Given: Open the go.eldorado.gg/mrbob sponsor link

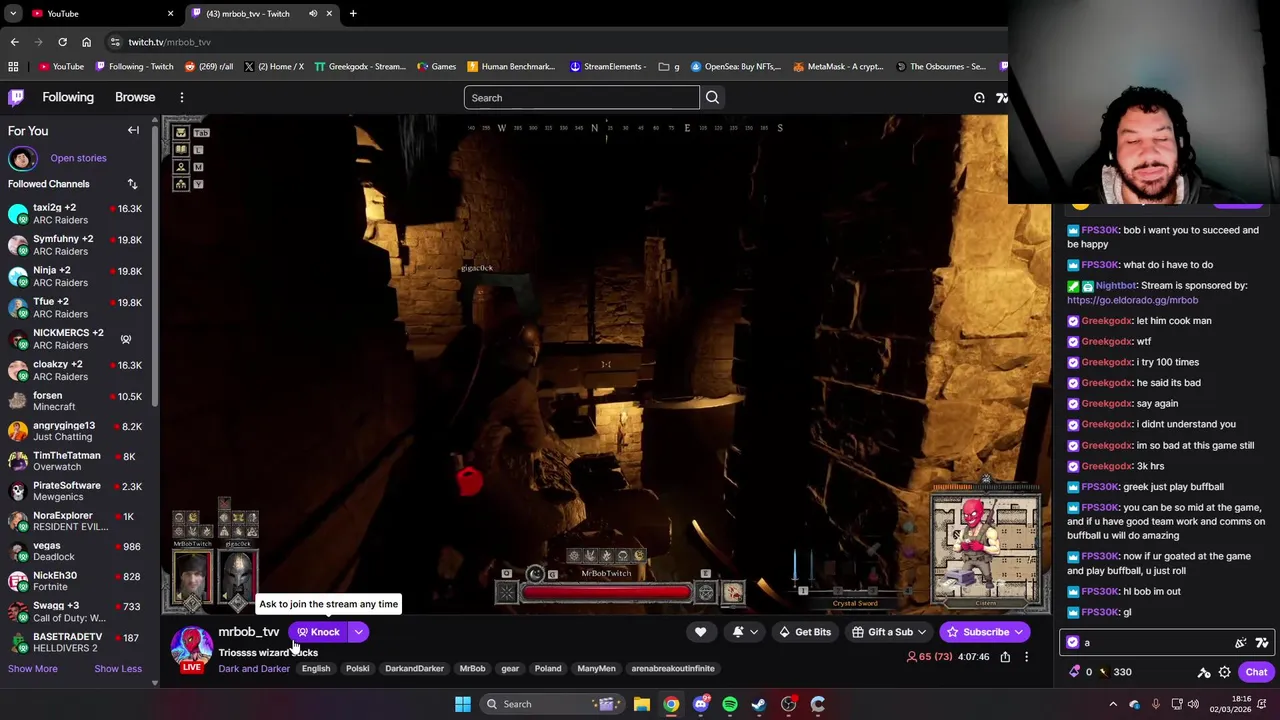Looking at the screenshot, I should pyautogui.click(x=1132, y=300).
